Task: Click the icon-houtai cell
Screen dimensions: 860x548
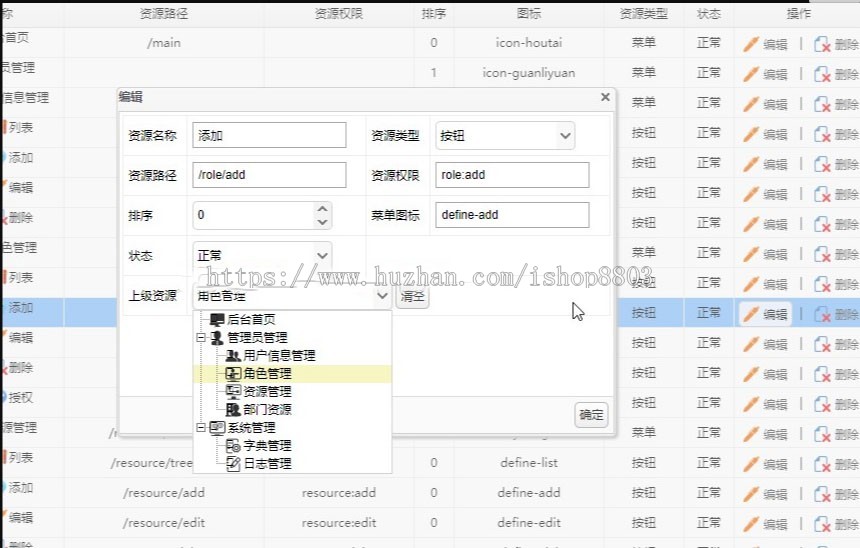Action: coord(529,43)
